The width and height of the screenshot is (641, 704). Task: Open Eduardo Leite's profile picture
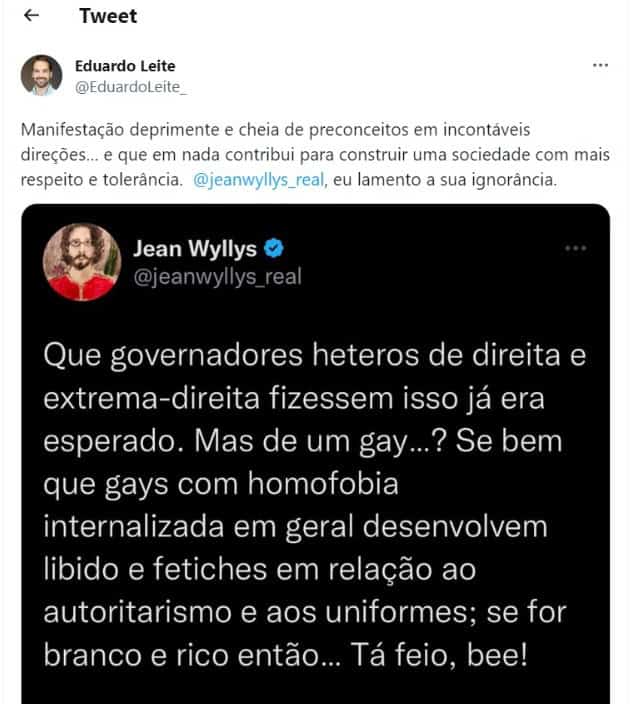point(41,75)
